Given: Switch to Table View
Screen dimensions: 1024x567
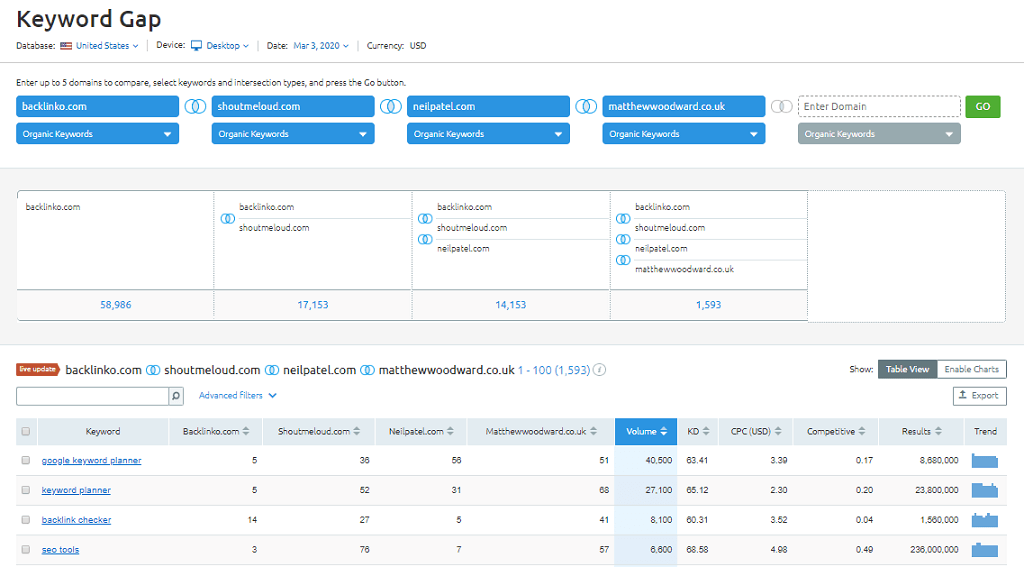Looking at the screenshot, I should tap(907, 369).
